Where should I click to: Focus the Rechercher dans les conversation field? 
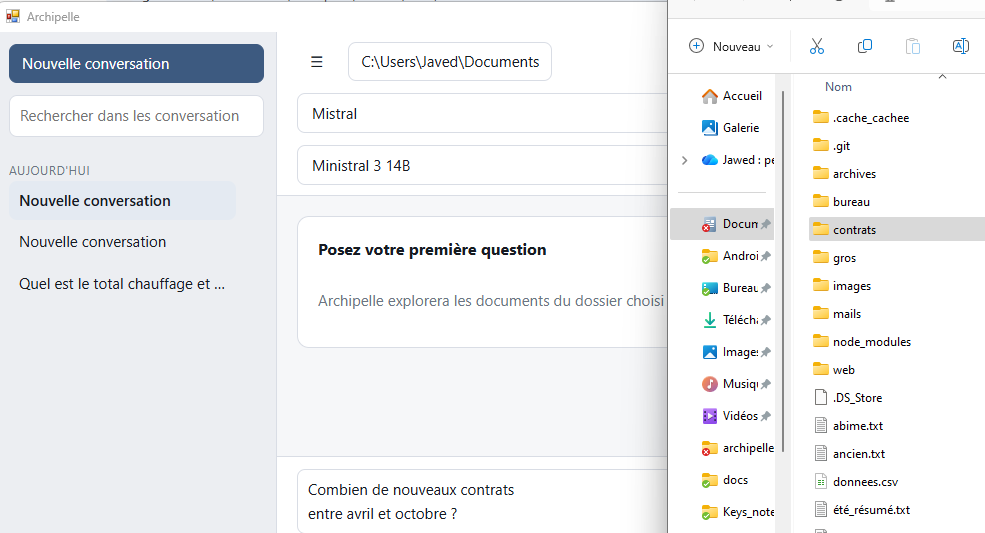coord(136,116)
